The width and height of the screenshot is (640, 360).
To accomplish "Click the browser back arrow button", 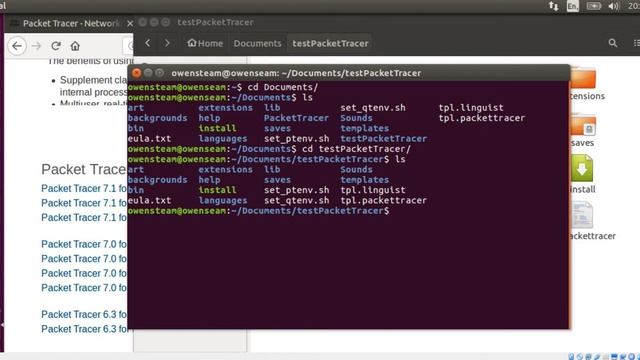I will coord(17,46).
